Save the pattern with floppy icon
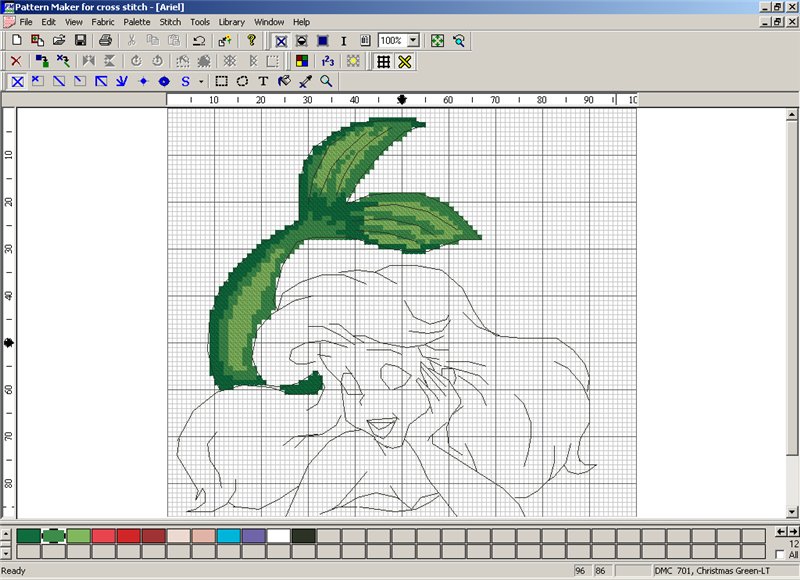 click(x=80, y=40)
